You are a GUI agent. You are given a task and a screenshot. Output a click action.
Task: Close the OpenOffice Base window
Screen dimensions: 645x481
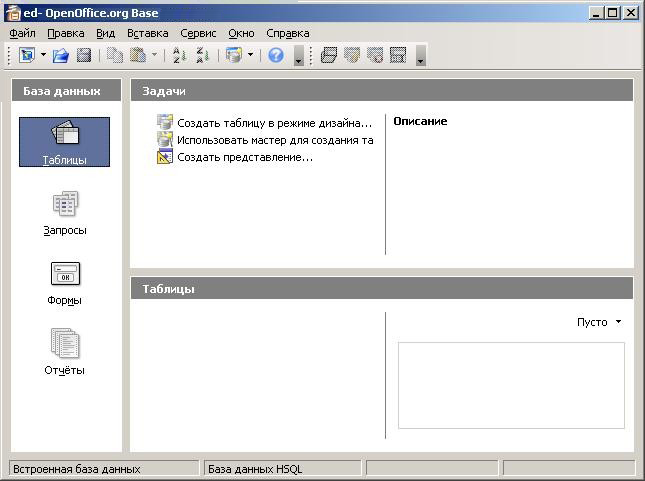point(631,13)
